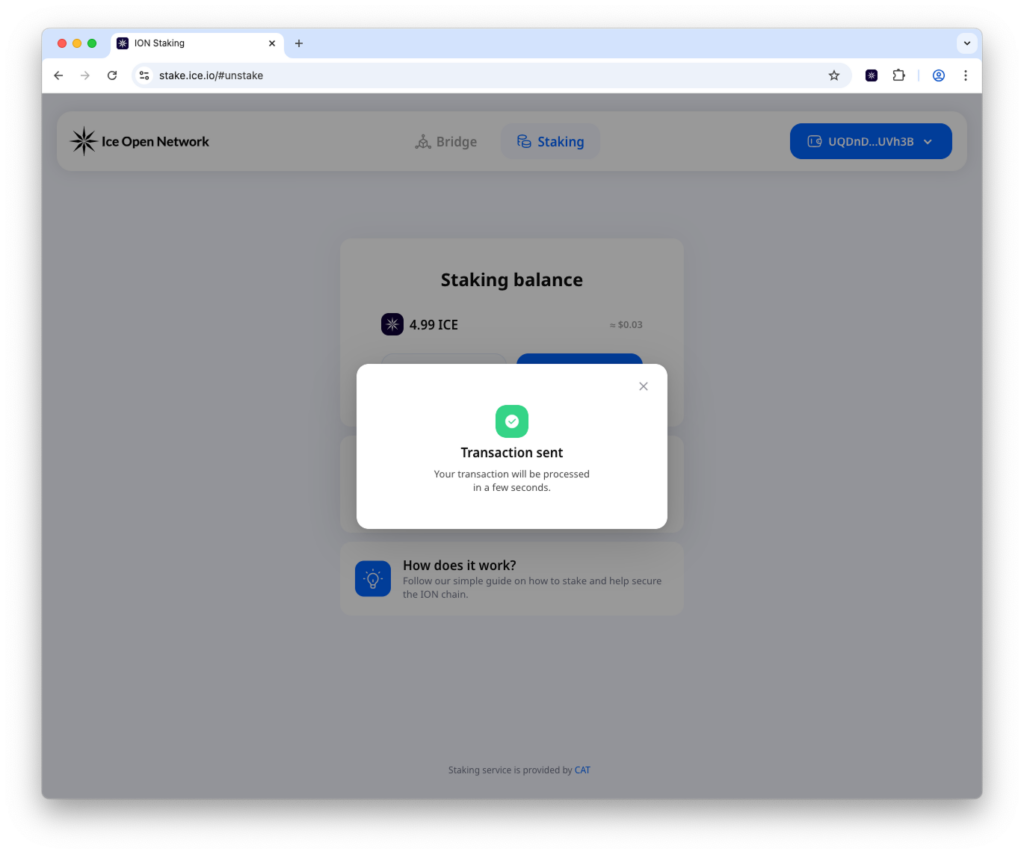Open the tab search chevron at top right
Screen dimensions: 1024x854
coord(966,43)
